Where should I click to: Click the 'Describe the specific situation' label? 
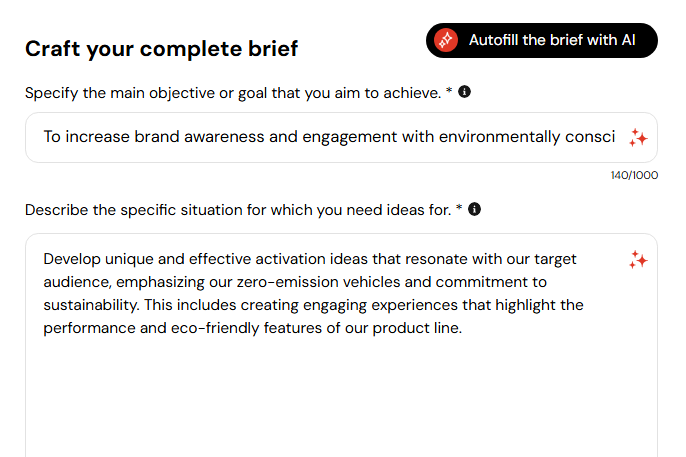(238, 210)
